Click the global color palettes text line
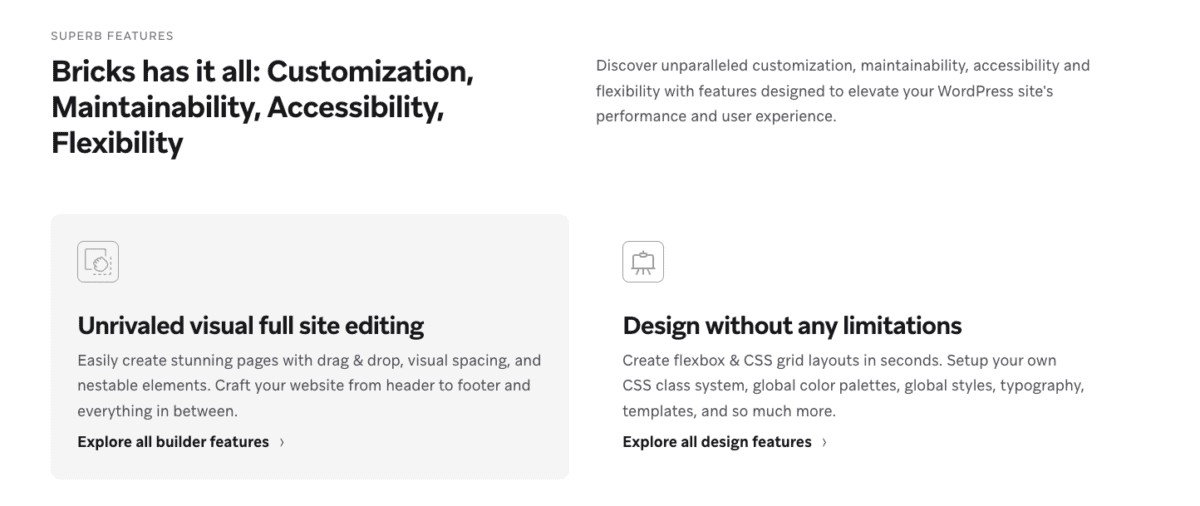1200x506 pixels. 853,385
